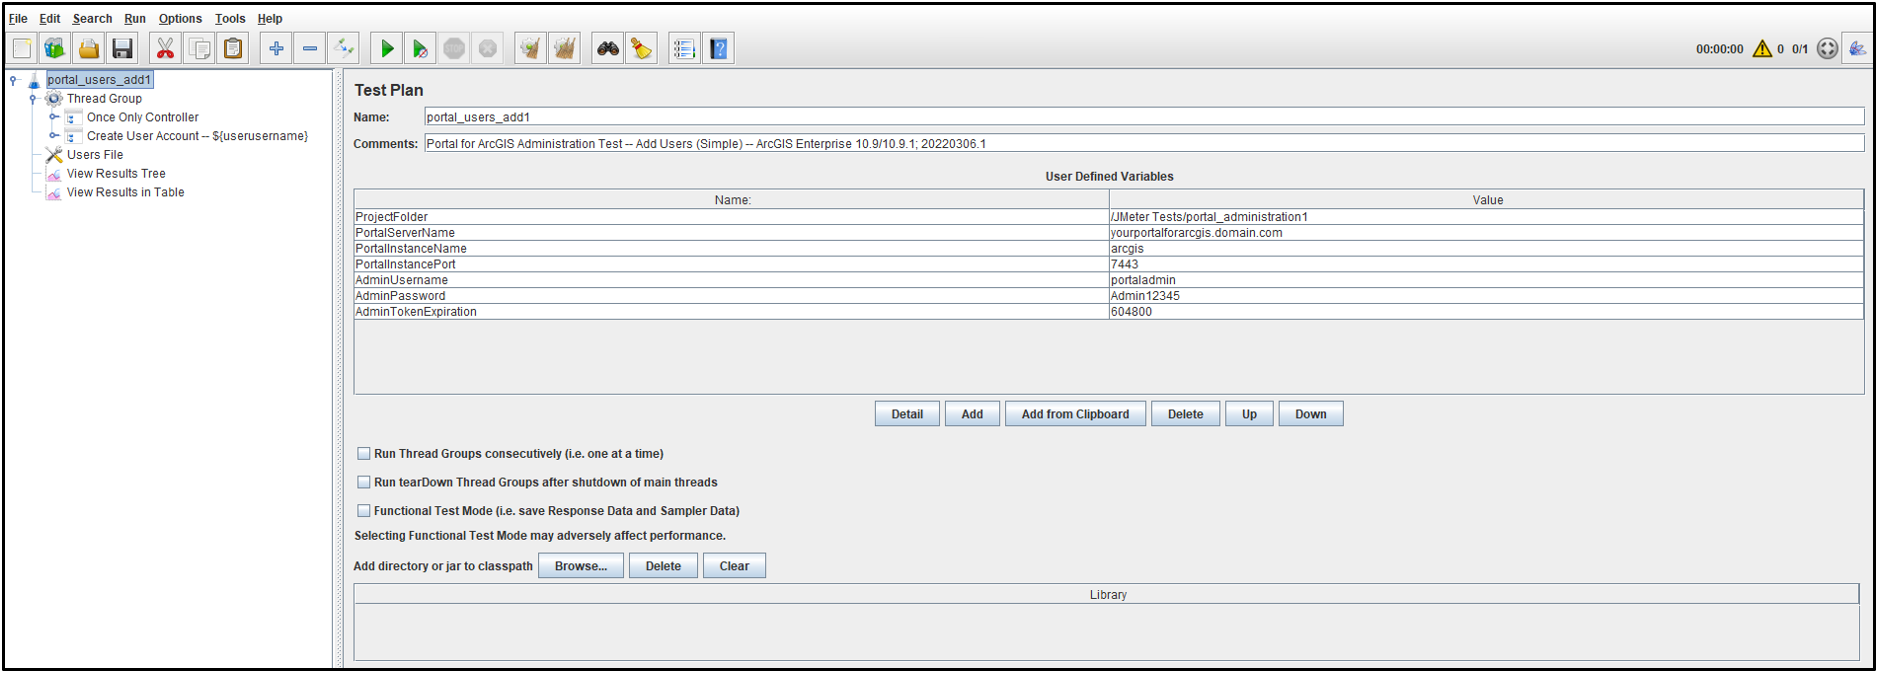Click the Paste clipboard icon
The image size is (1878, 673).
pyautogui.click(x=233, y=48)
